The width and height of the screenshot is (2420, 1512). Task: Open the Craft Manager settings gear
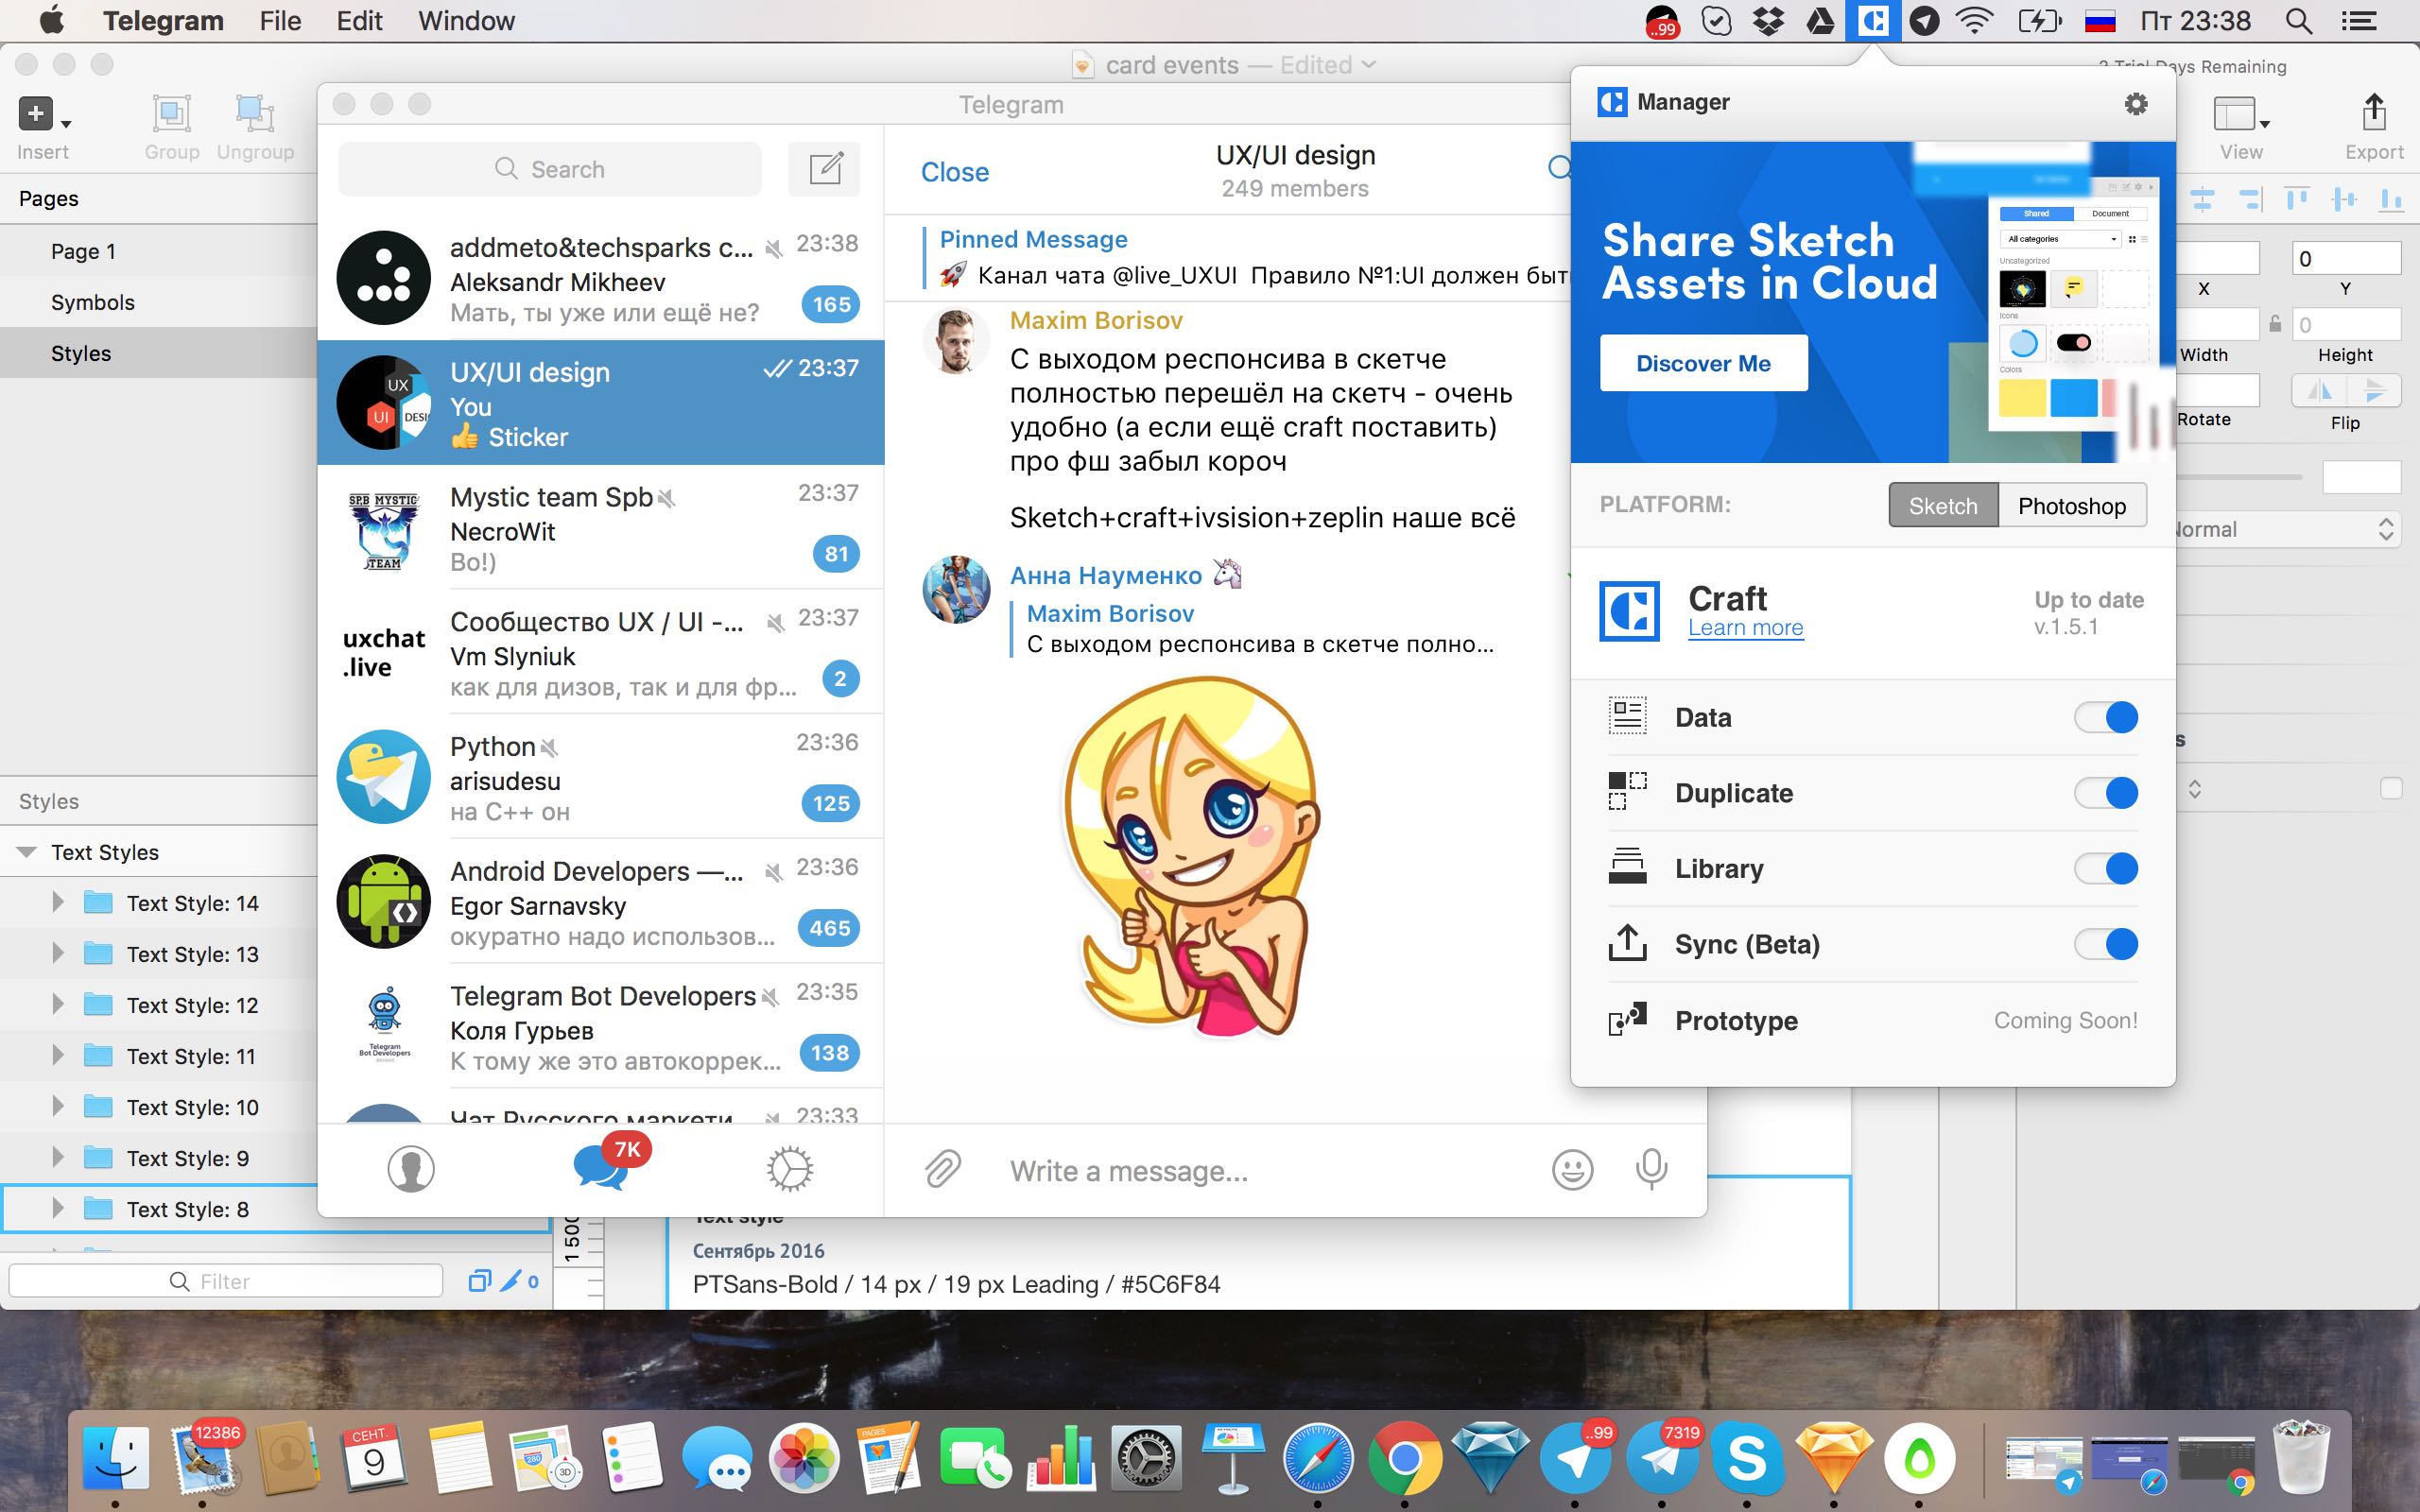[2135, 103]
